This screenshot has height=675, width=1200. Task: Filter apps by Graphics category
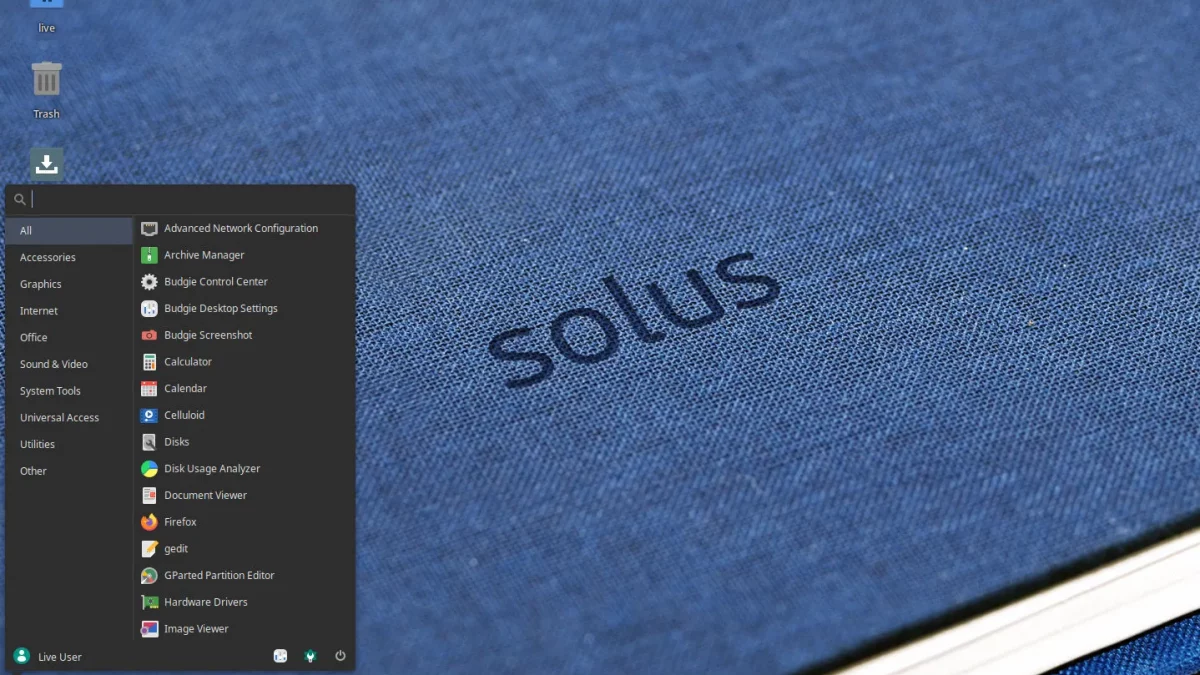tap(69, 284)
